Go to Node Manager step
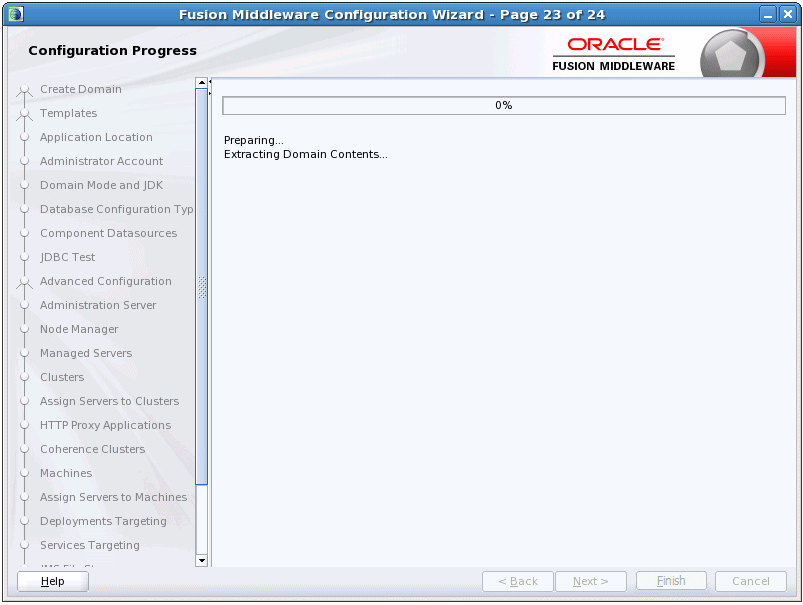 point(79,329)
